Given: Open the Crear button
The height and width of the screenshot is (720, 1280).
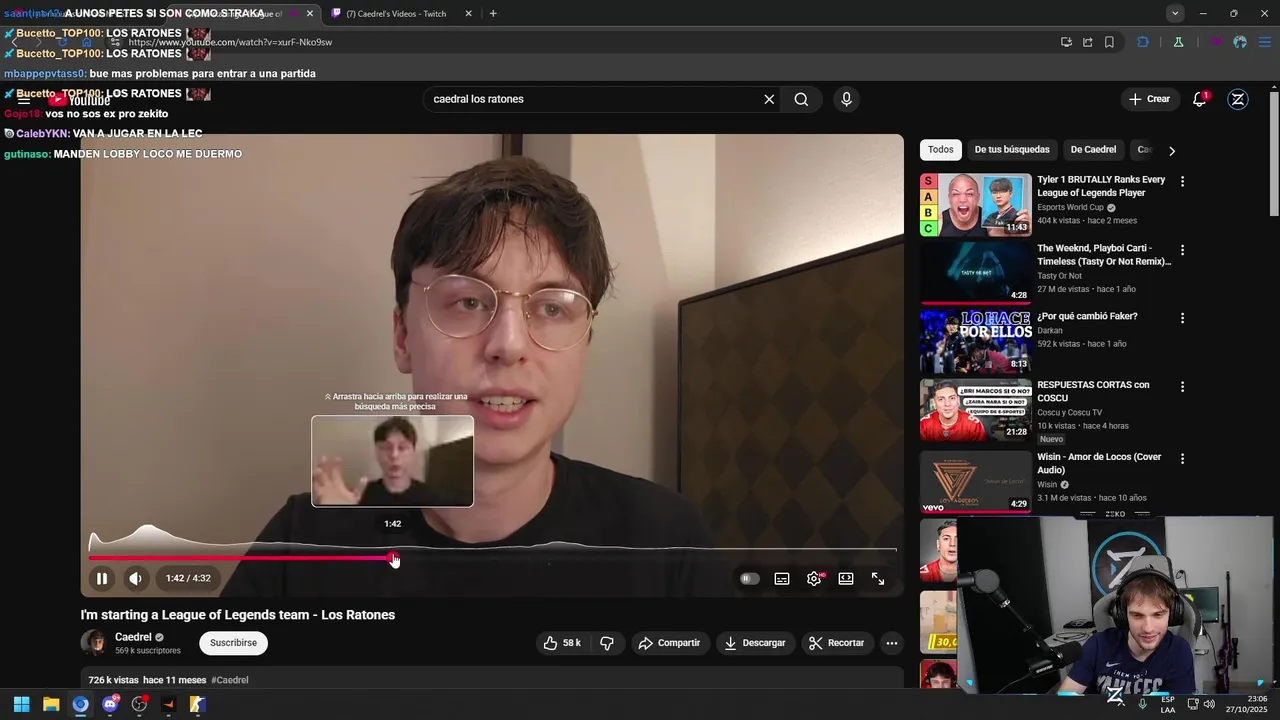Looking at the screenshot, I should tap(1149, 99).
